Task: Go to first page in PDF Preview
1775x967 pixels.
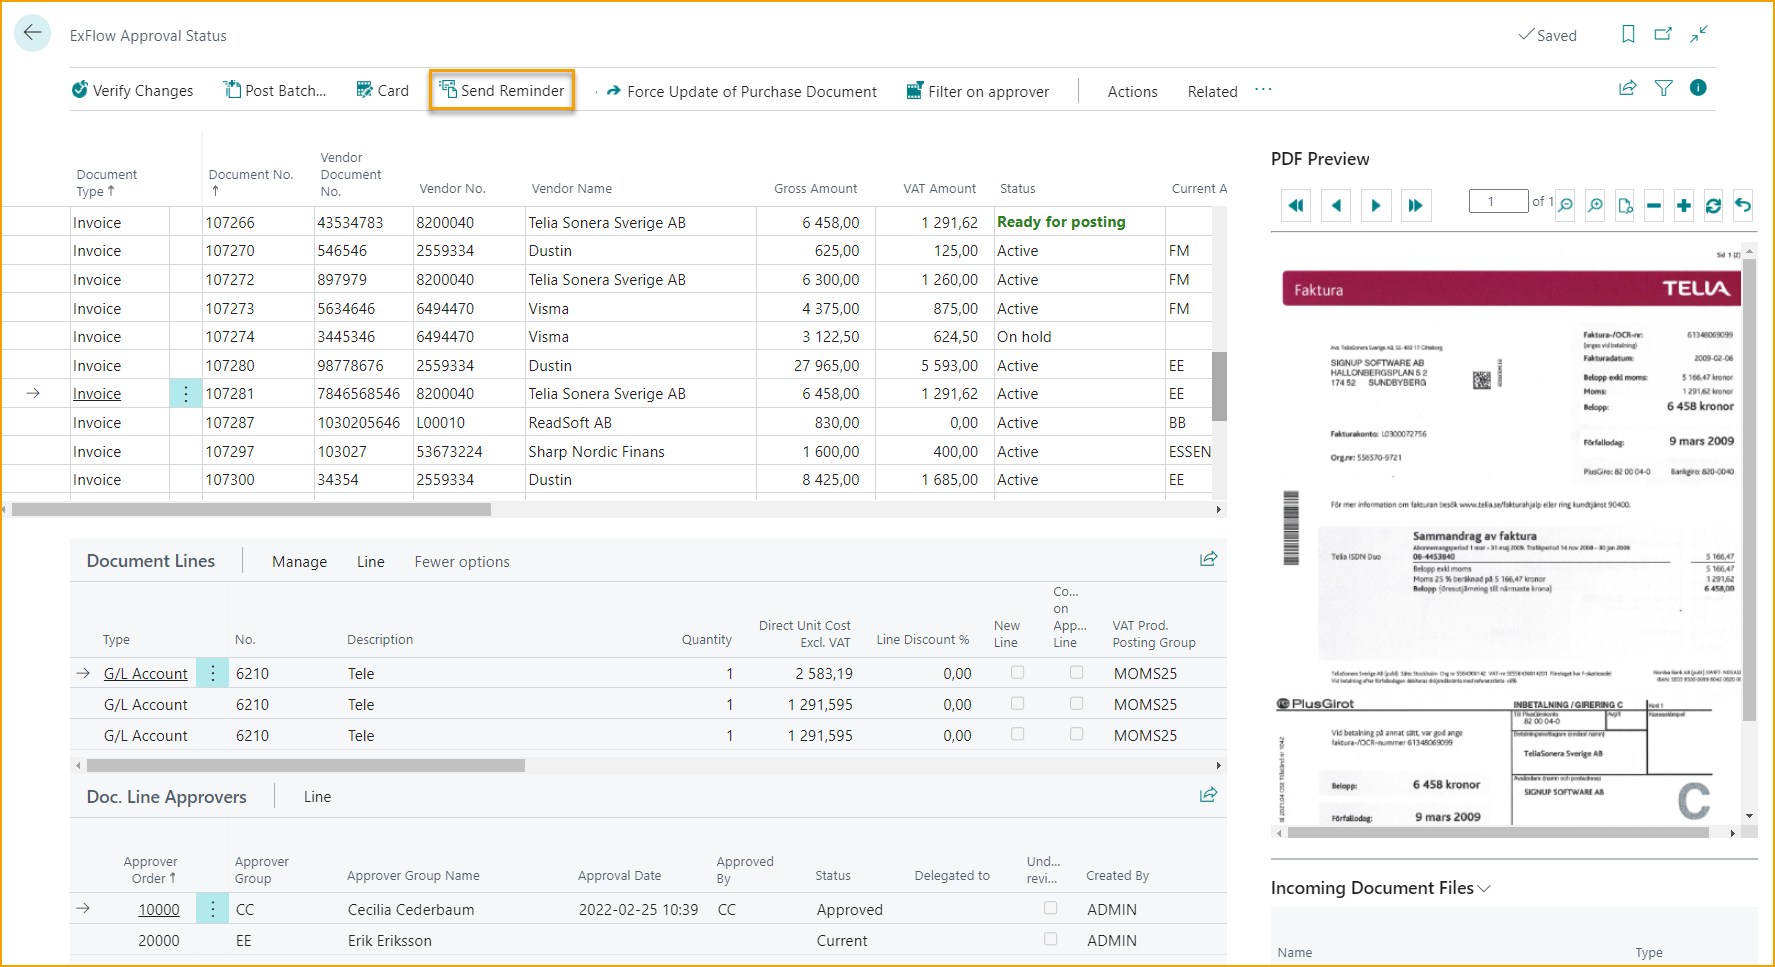Action: [x=1295, y=206]
